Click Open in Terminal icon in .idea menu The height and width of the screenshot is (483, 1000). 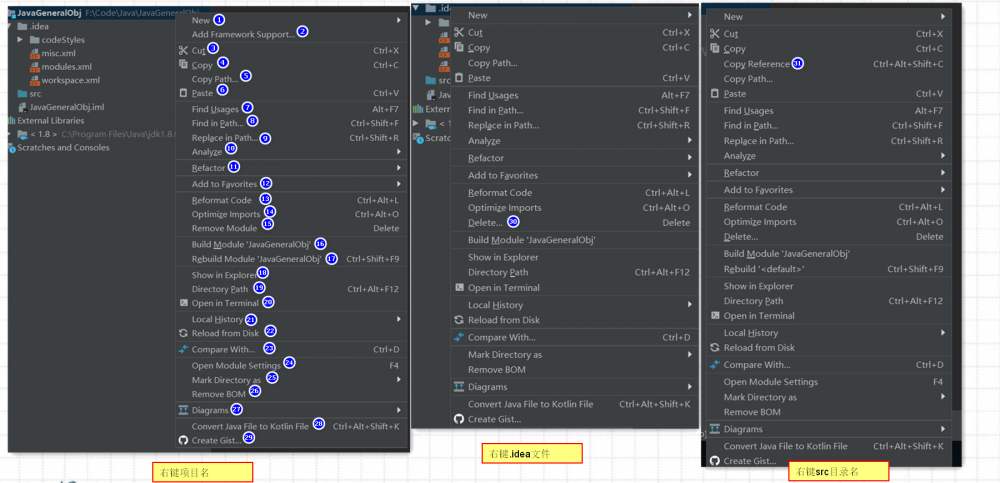coord(459,288)
